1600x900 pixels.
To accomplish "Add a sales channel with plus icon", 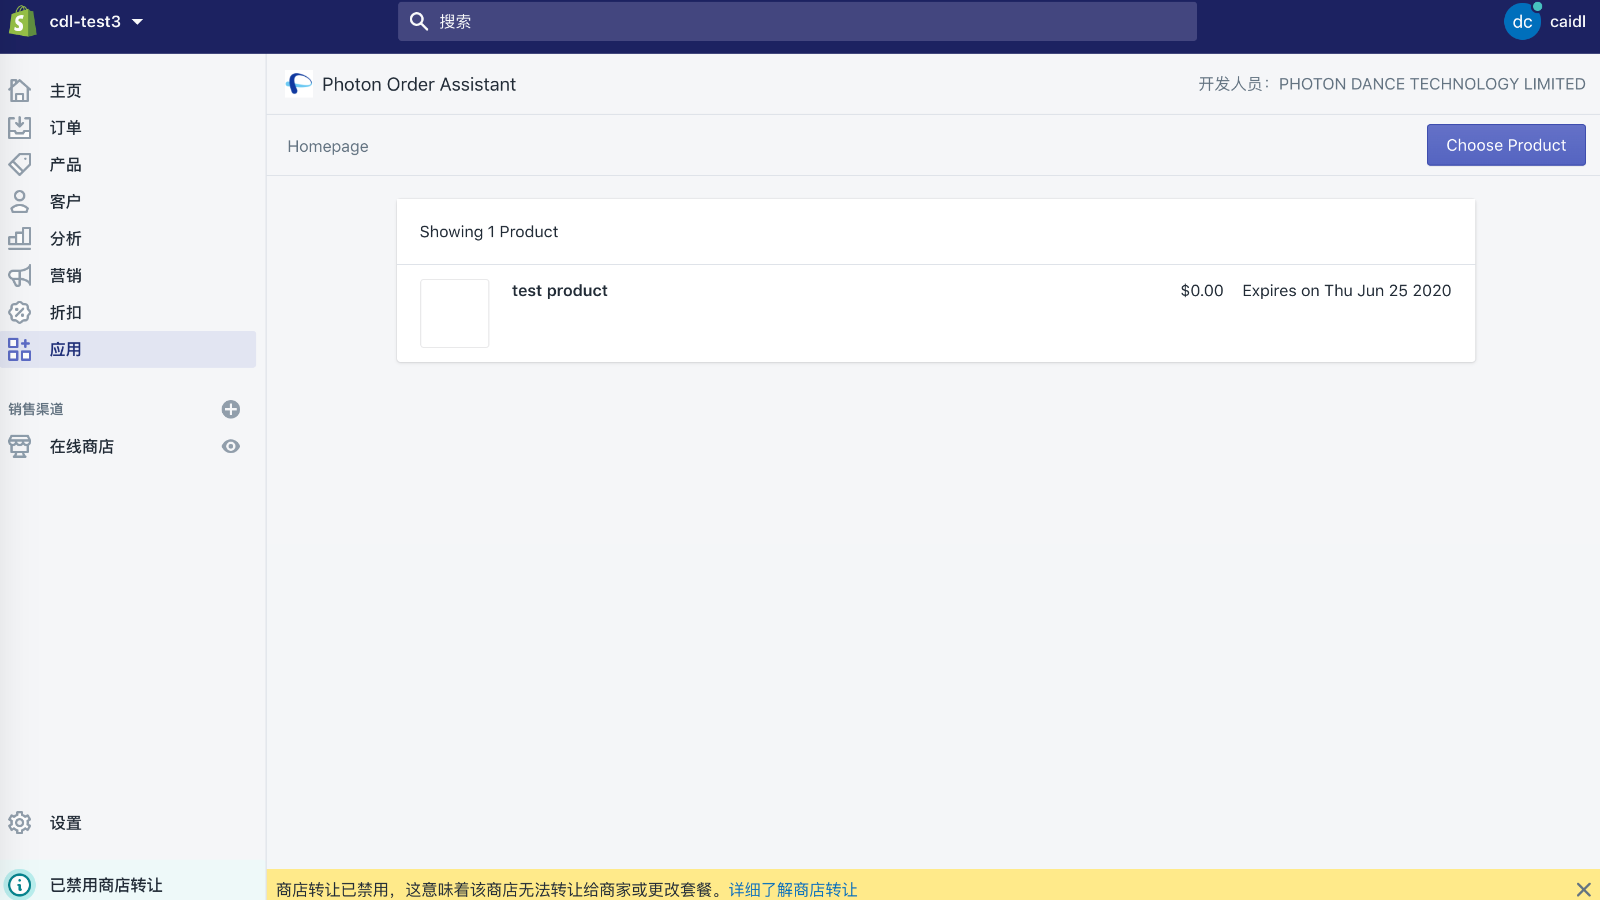I will coord(231,409).
